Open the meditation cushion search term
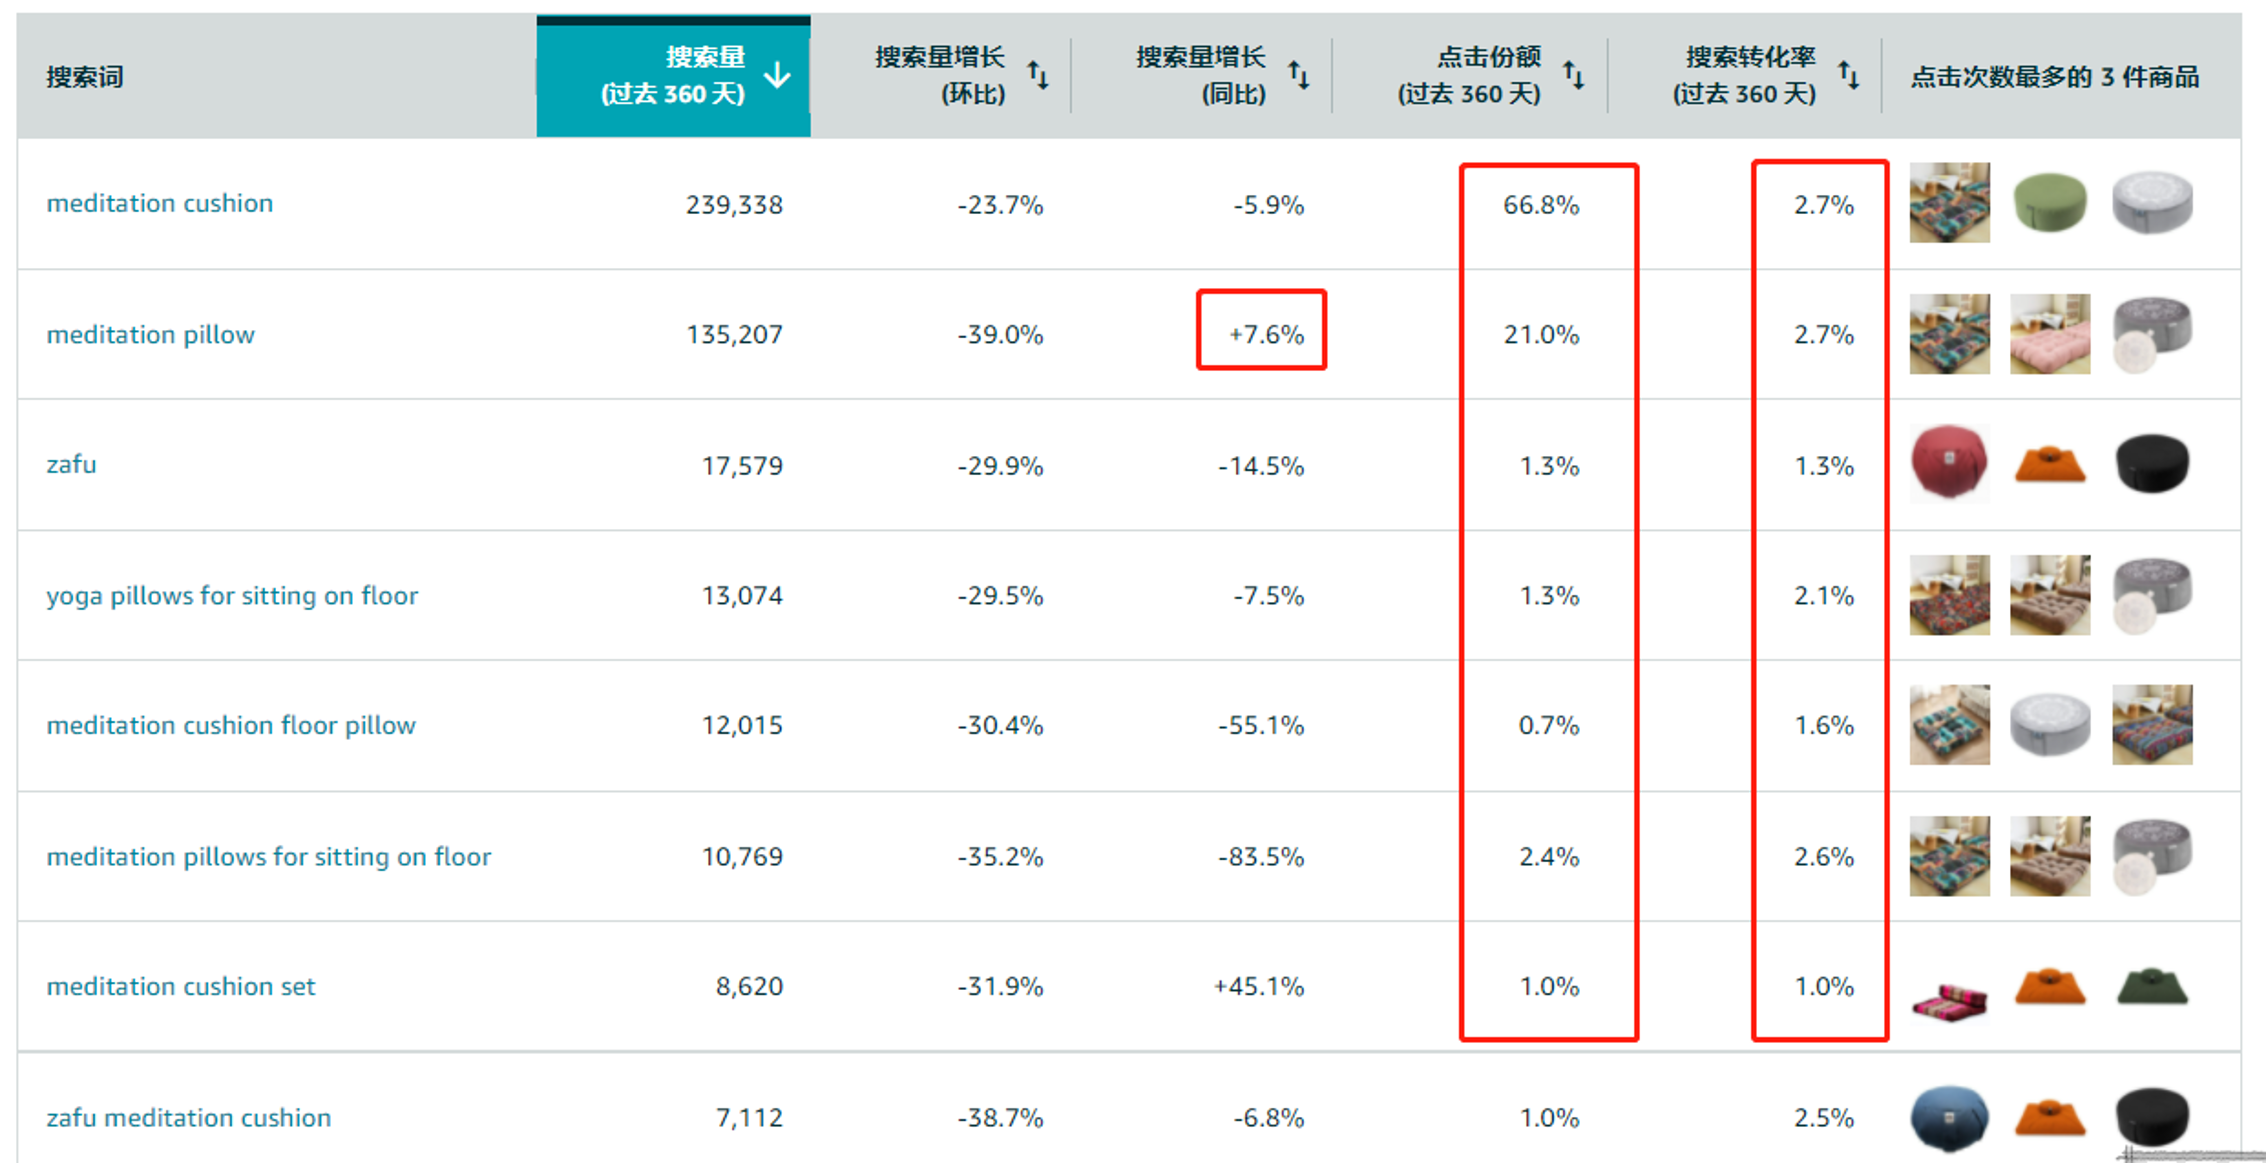This screenshot has width=2266, height=1164. 159,204
